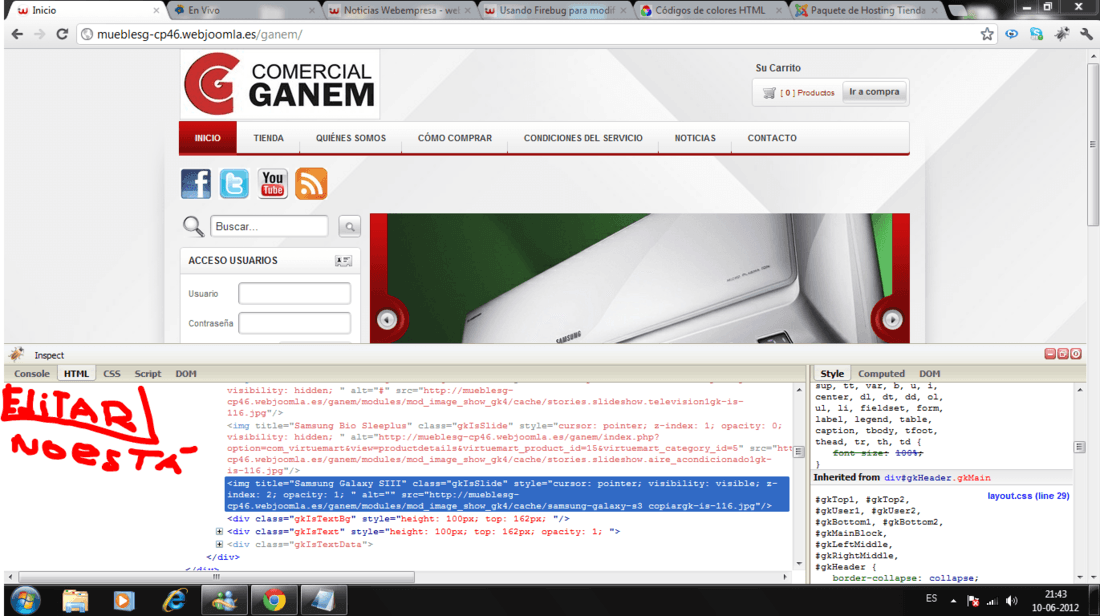Click the Comercial Ganem logo
The width and height of the screenshot is (1100, 616).
pyautogui.click(x=280, y=84)
